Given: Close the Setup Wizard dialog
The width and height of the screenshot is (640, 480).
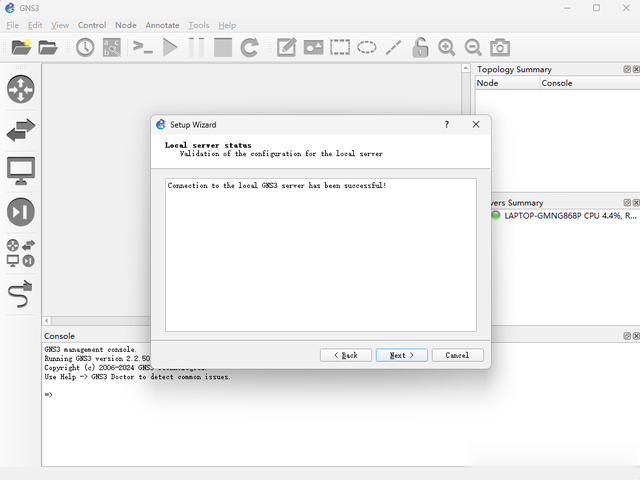Looking at the screenshot, I should pos(476,124).
